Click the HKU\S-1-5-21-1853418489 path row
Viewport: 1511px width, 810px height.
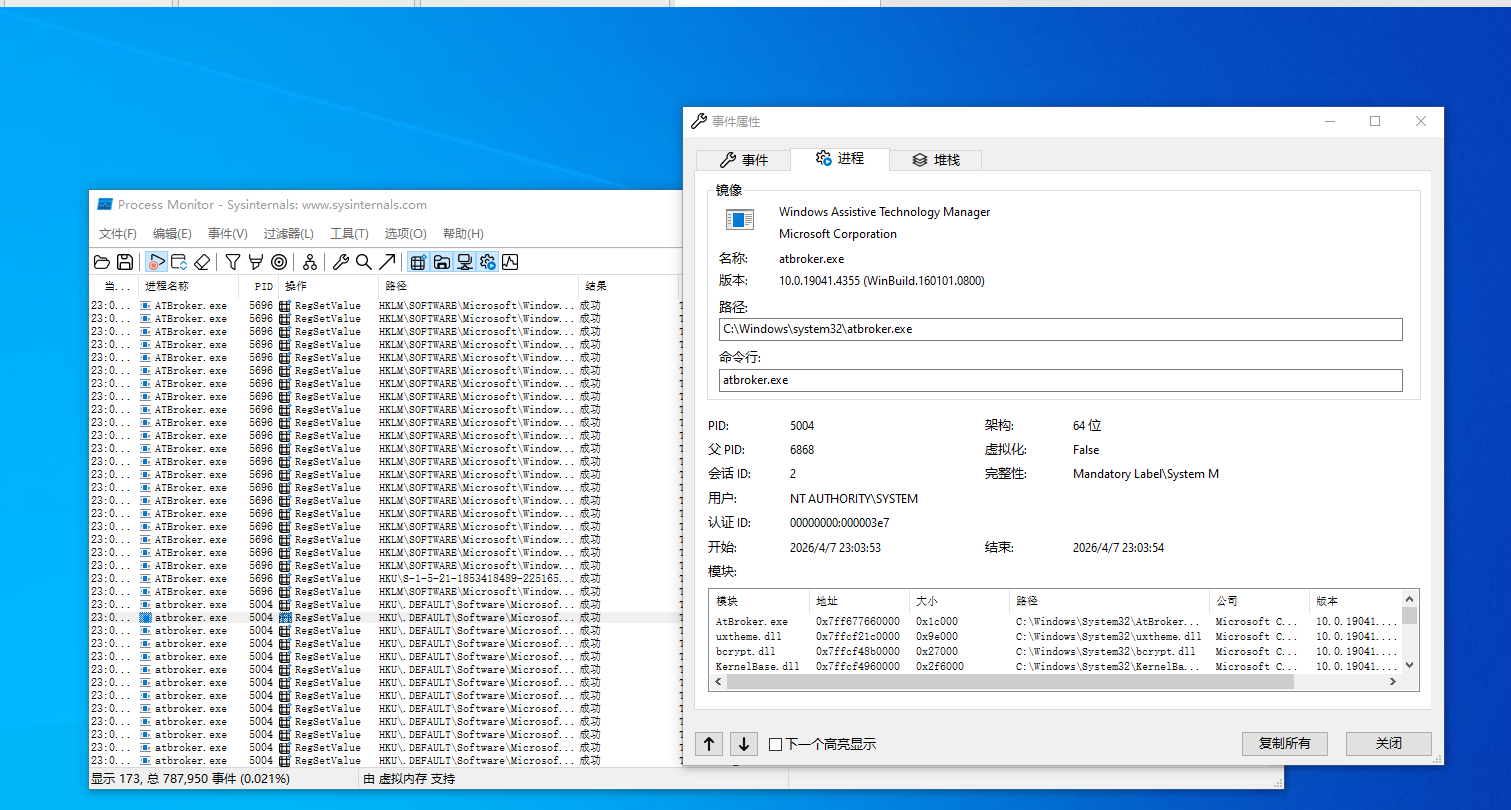point(385,578)
